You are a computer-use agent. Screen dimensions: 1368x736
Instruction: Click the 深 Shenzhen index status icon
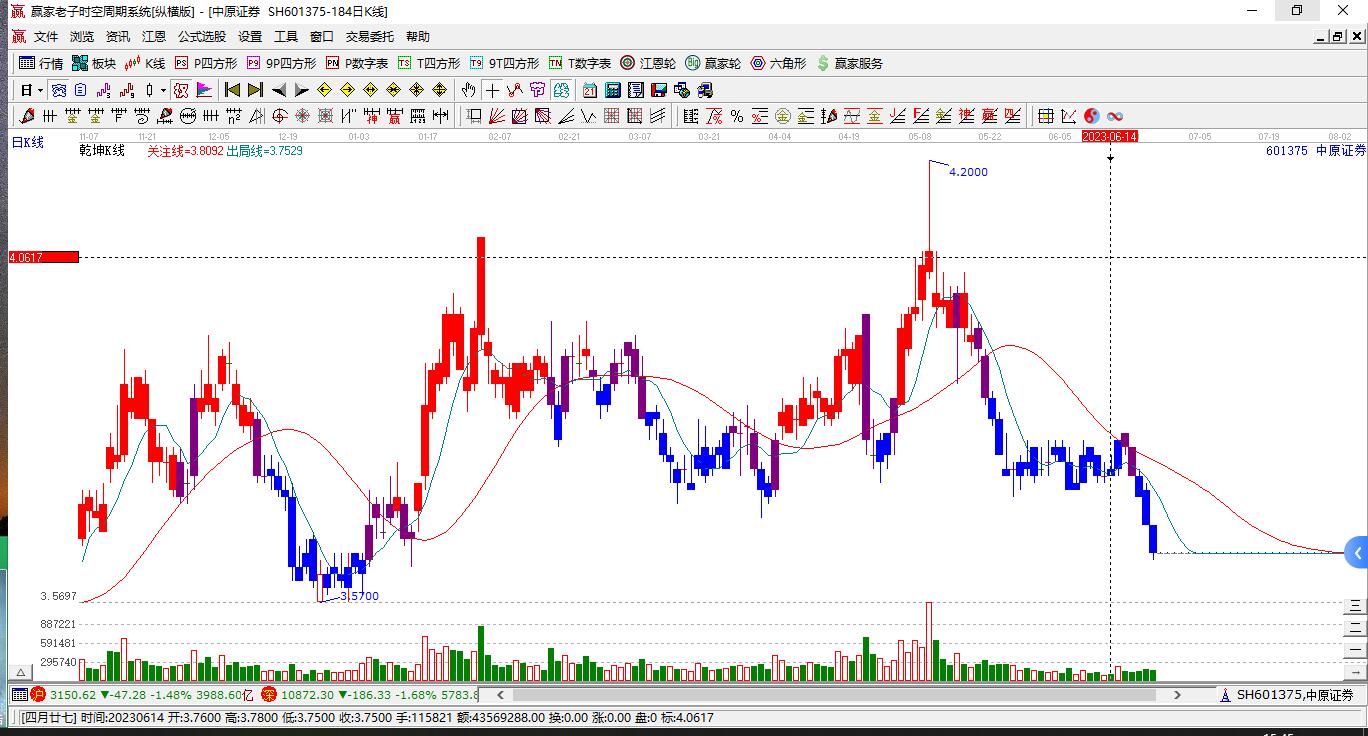tap(269, 695)
